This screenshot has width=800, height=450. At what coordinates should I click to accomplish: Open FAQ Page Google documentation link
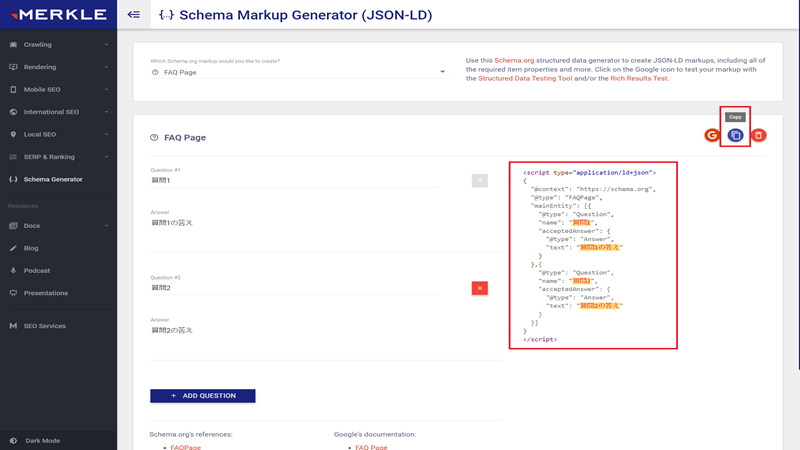[x=371, y=447]
